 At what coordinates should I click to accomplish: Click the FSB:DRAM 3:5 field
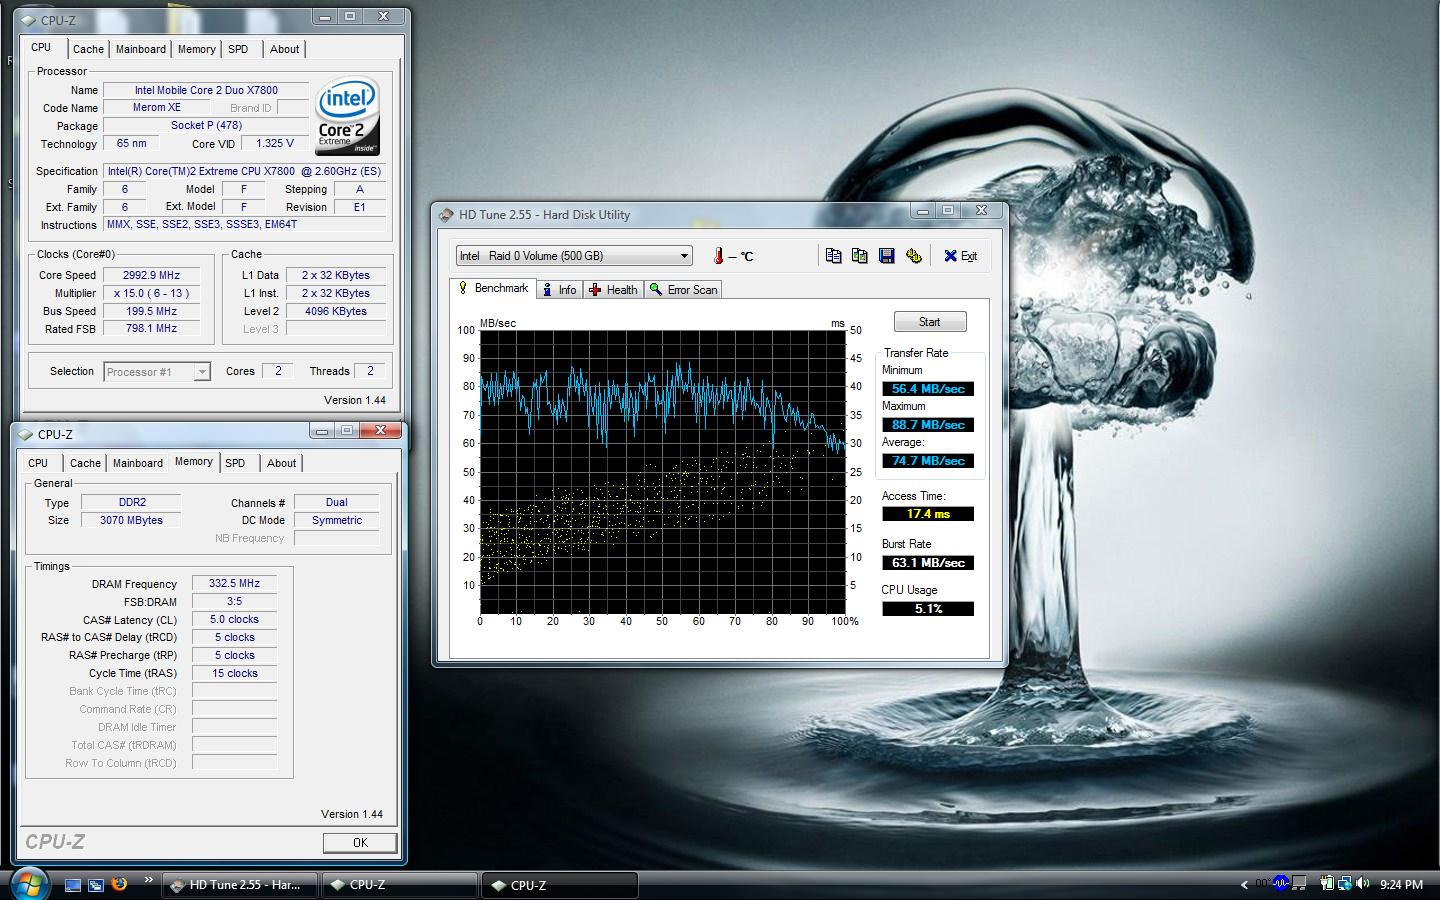(234, 601)
